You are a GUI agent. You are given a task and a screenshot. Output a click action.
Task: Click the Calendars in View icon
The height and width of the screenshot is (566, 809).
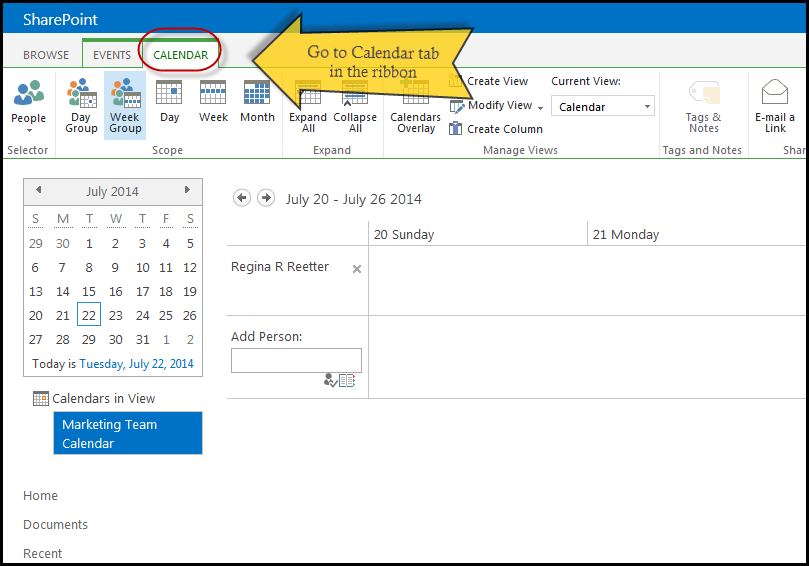tap(41, 399)
